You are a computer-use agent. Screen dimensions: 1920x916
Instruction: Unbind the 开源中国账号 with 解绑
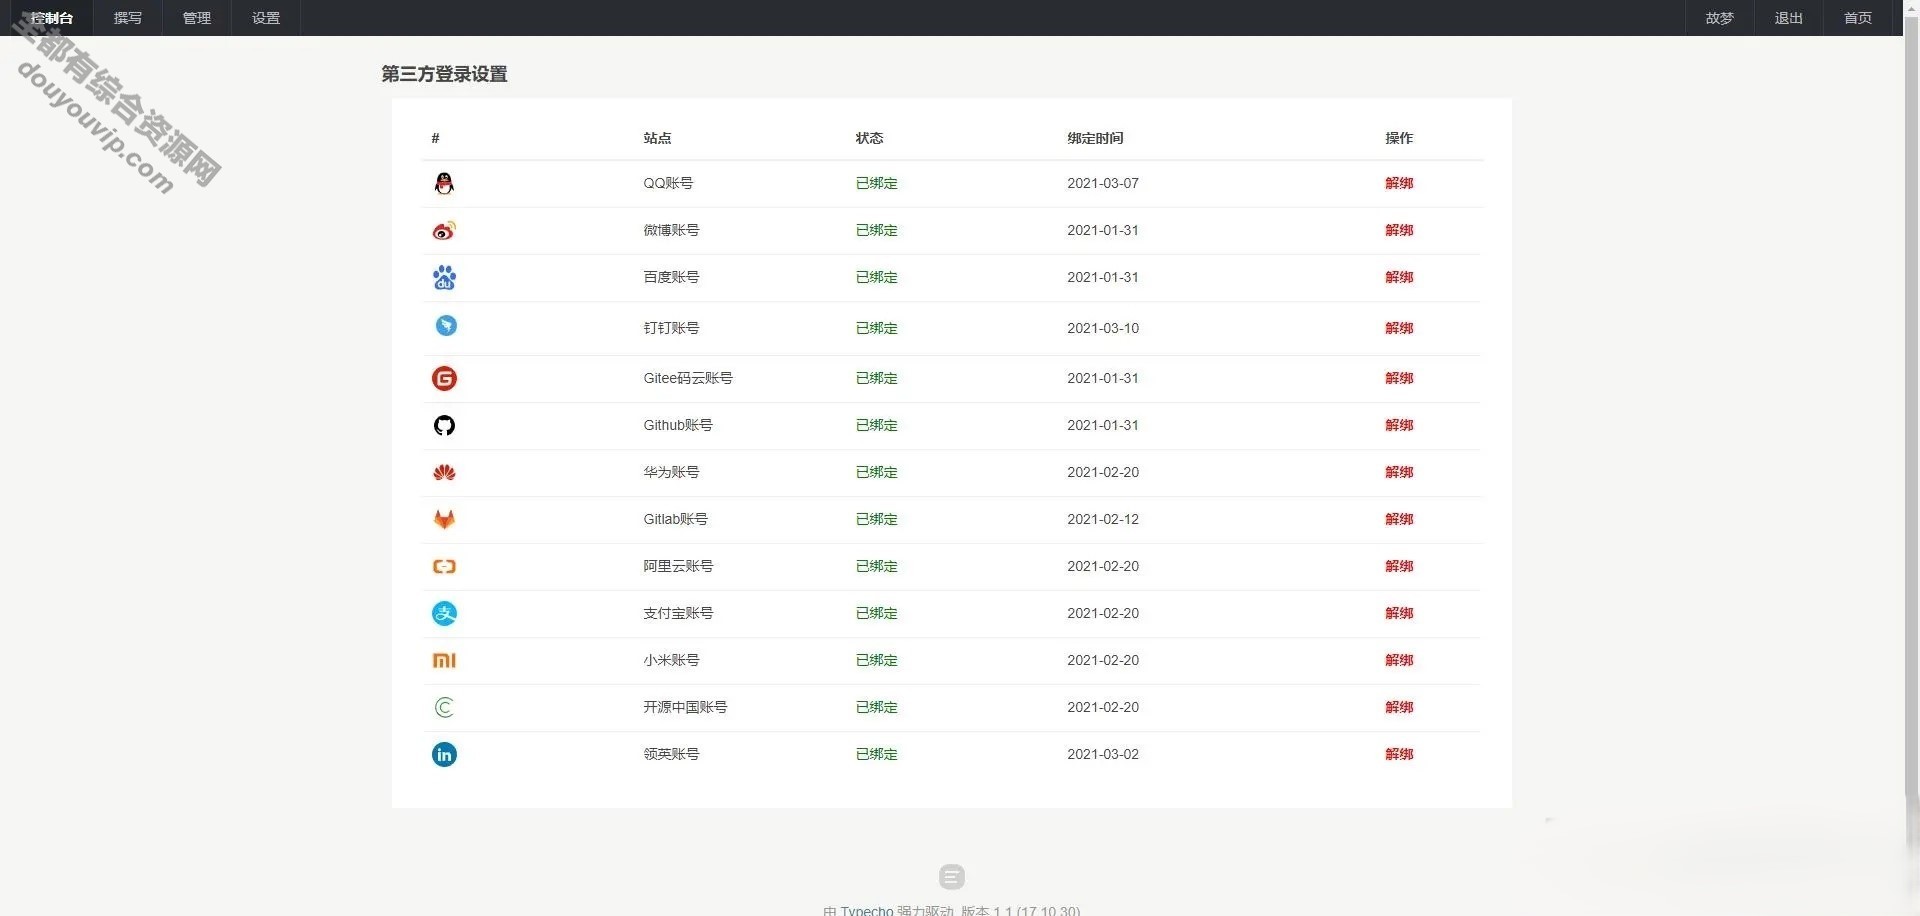click(x=1399, y=707)
